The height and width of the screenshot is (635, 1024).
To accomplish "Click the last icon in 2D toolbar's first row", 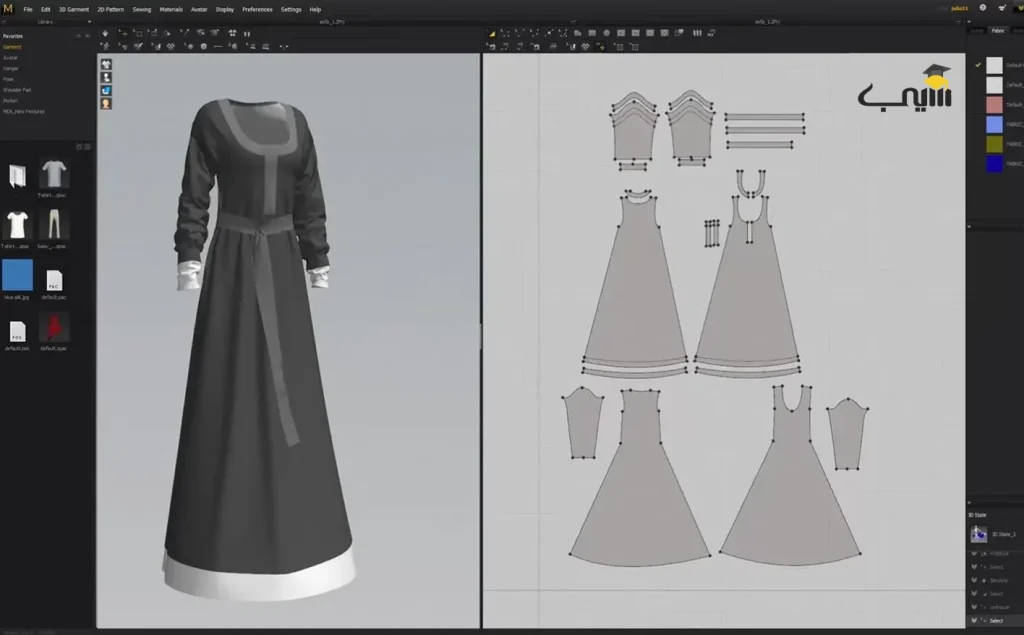I will click(x=712, y=33).
